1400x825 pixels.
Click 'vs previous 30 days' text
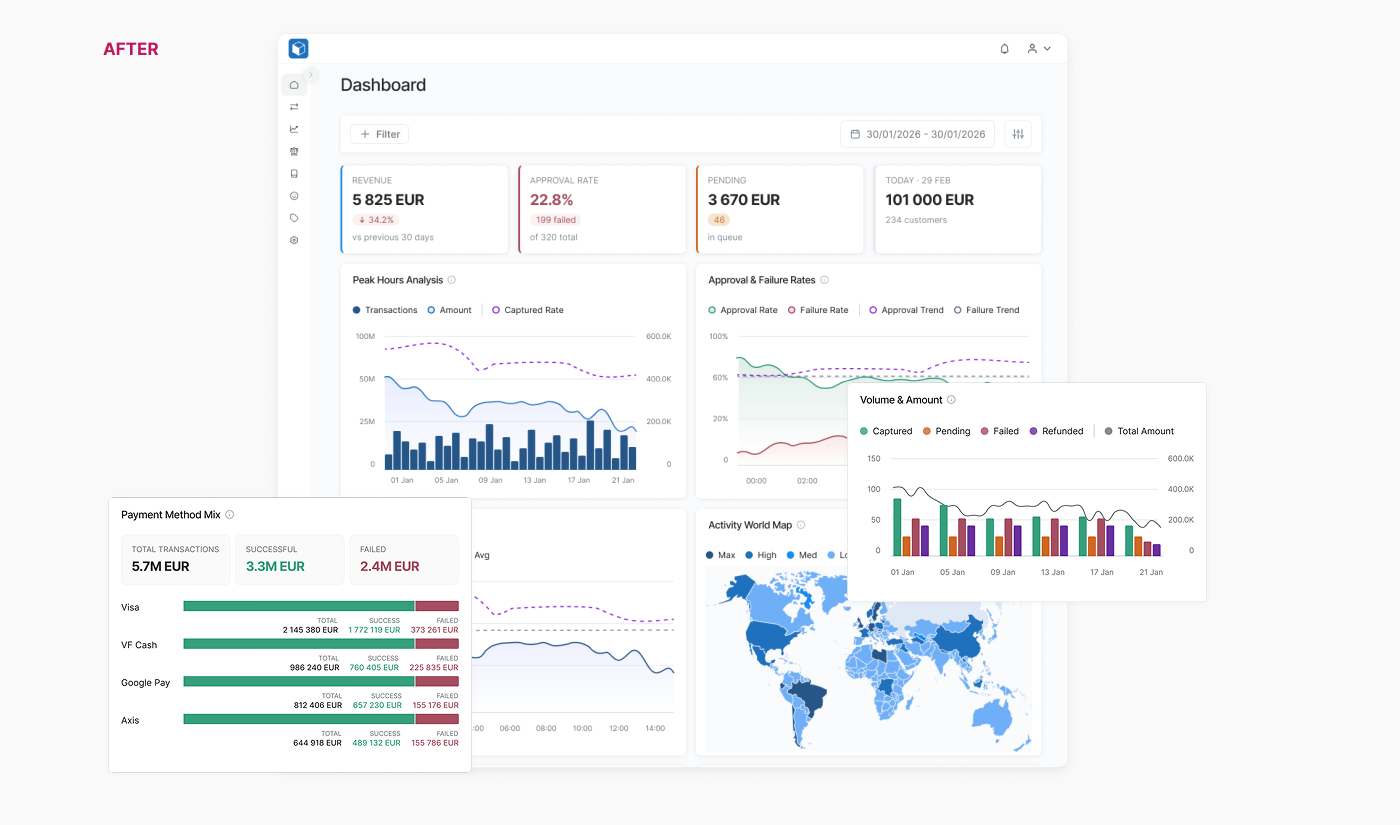393,237
